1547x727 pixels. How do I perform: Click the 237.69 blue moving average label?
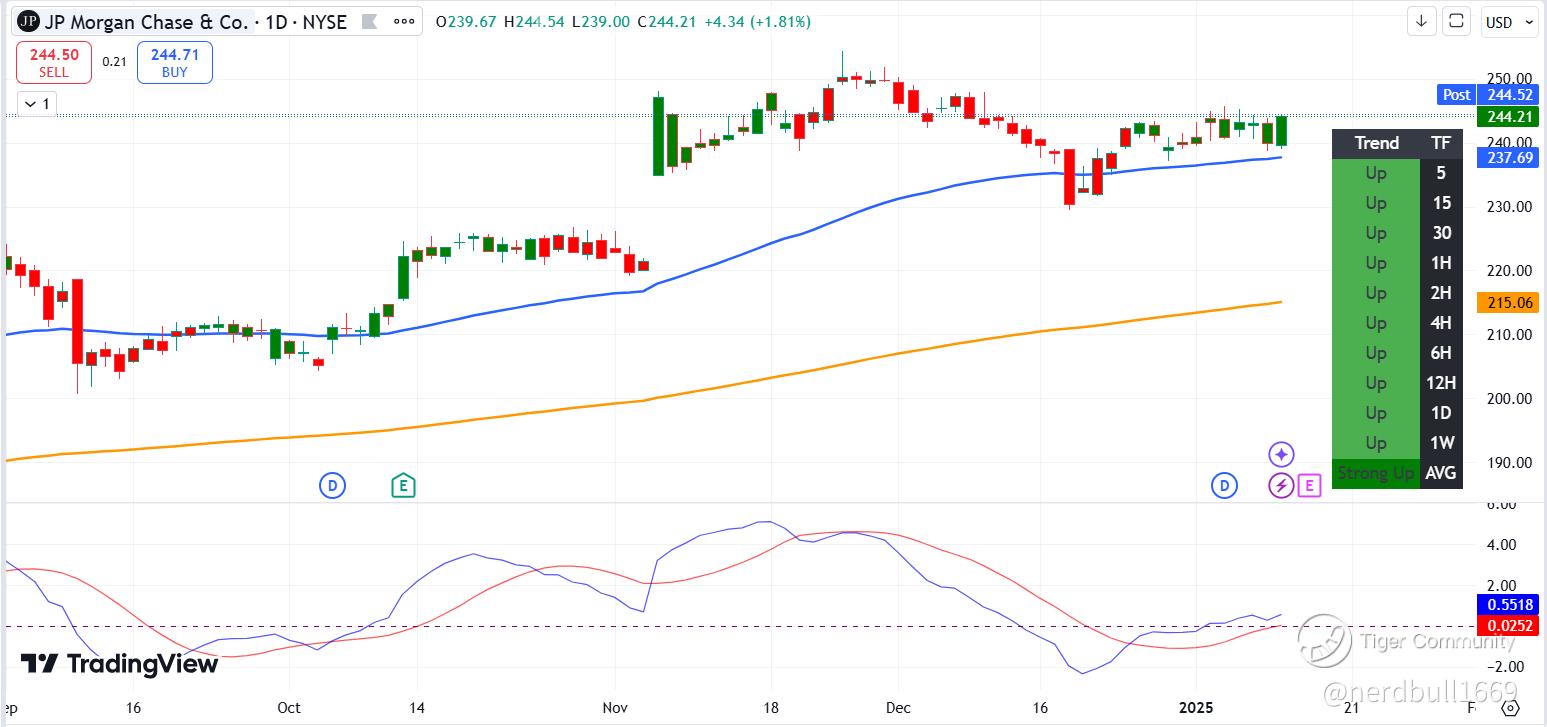1507,157
